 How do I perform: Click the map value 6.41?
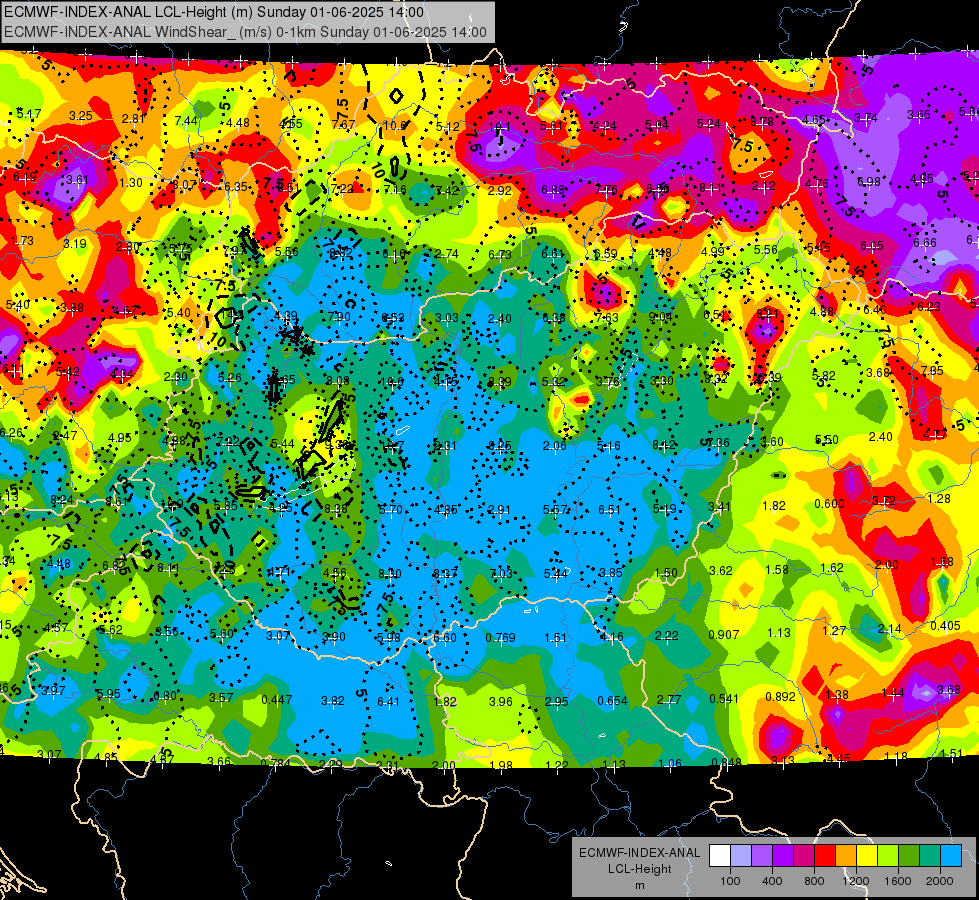pyautogui.click(x=388, y=702)
